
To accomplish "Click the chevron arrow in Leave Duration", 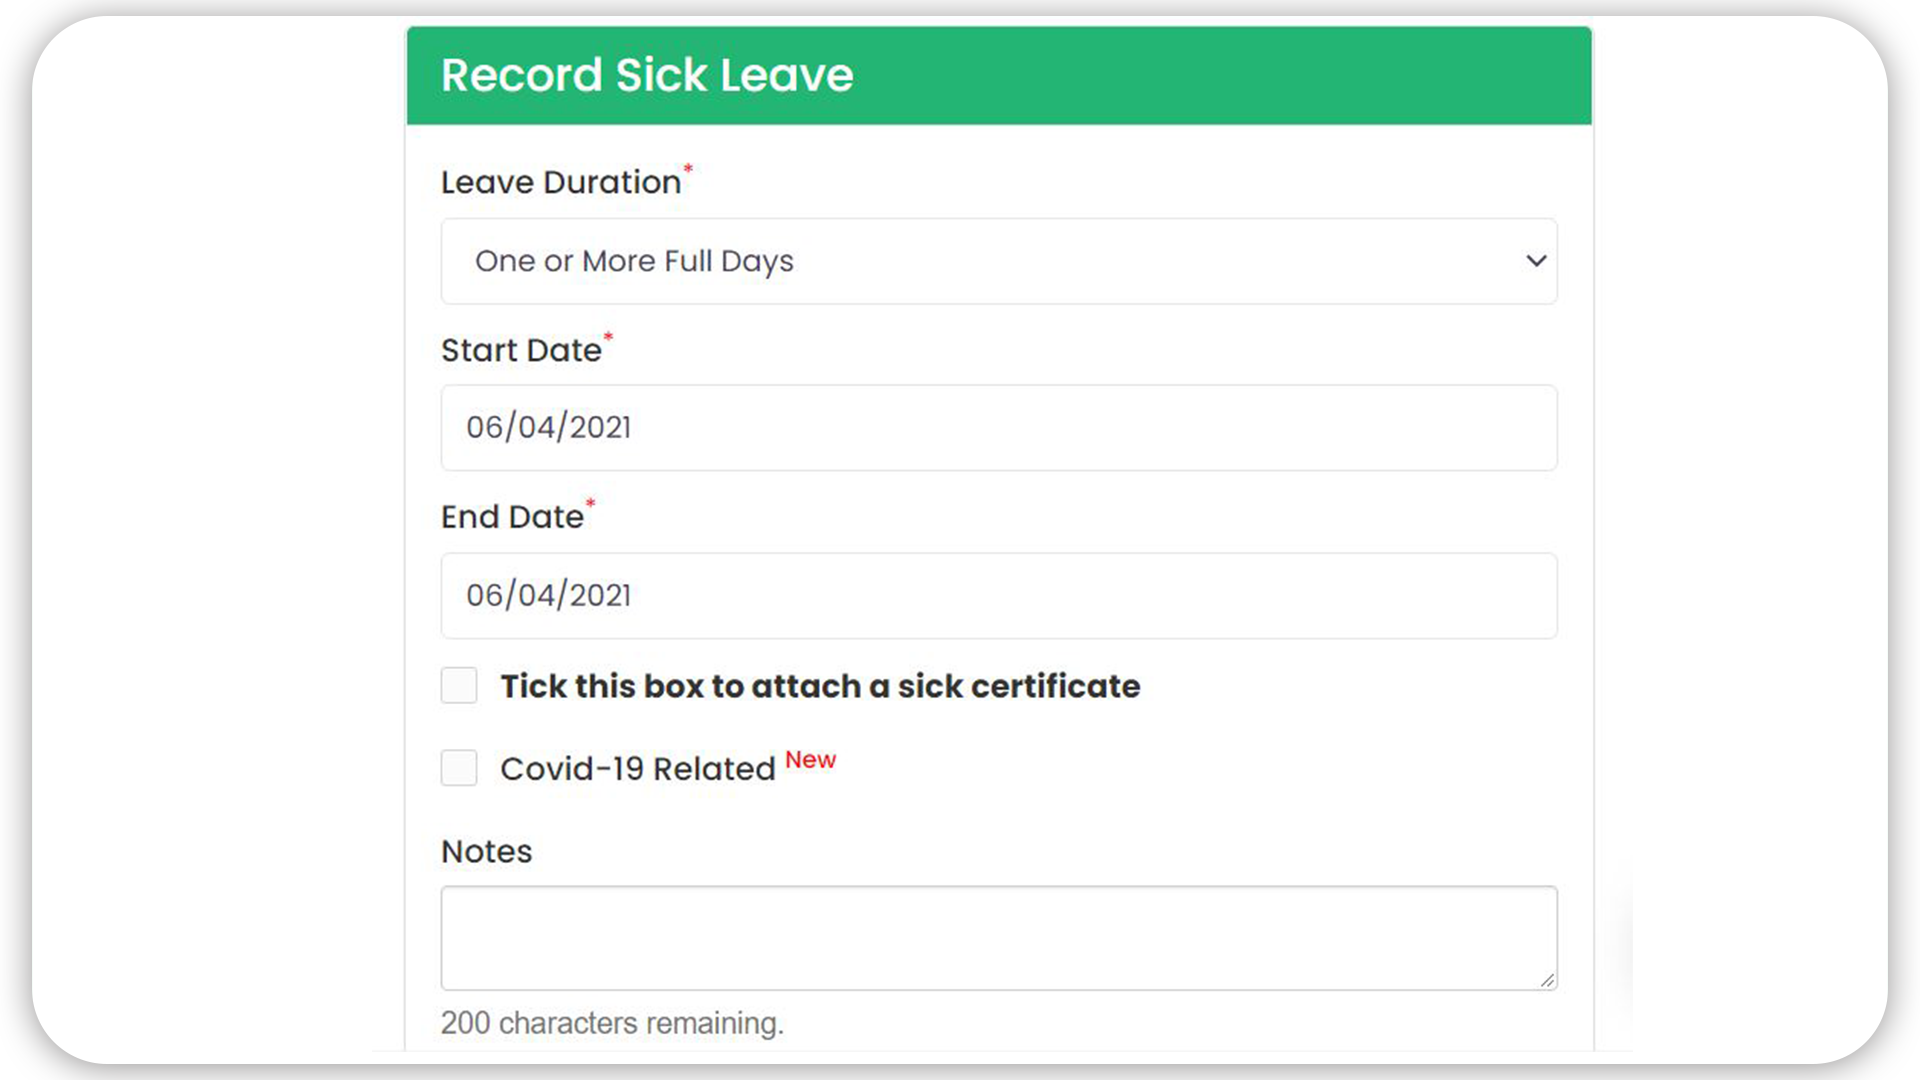I will tap(1536, 261).
